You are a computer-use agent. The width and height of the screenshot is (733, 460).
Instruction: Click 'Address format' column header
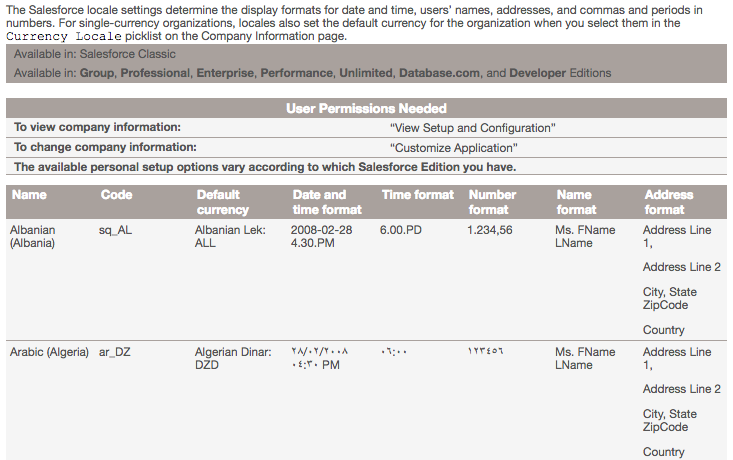(669, 202)
